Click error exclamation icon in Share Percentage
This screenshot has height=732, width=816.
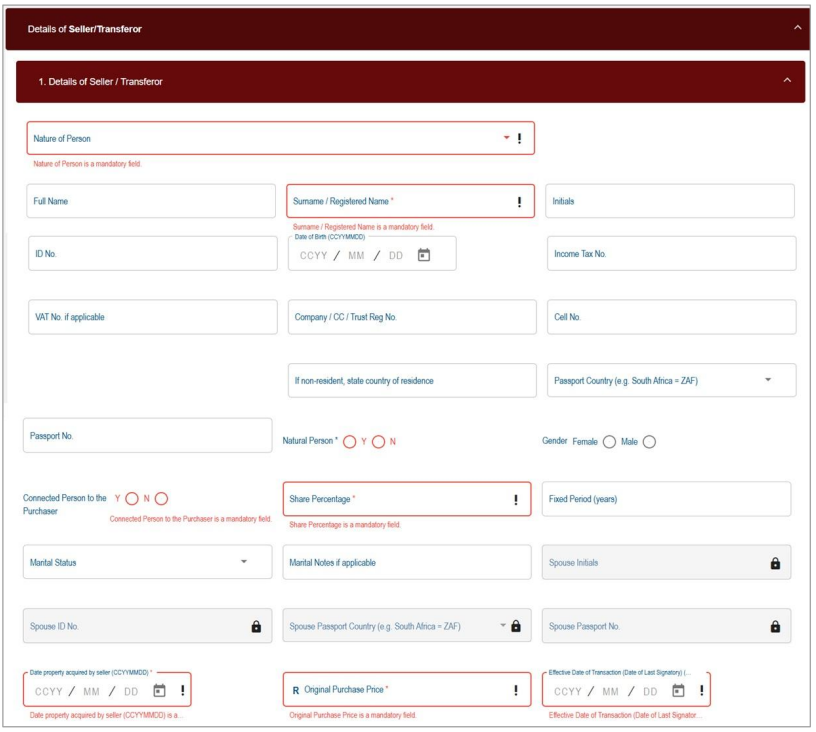(516, 499)
